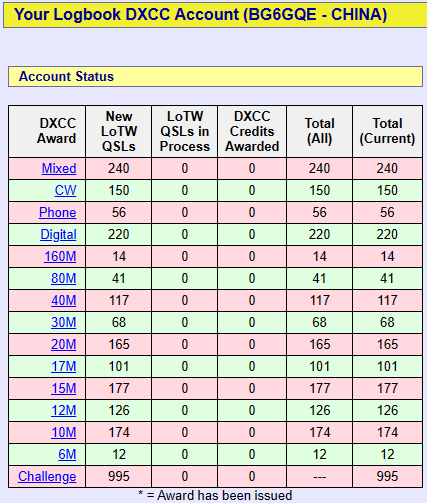Image resolution: width=427 pixels, height=503 pixels.
Task: Open the 80M award link
Action: point(64,278)
